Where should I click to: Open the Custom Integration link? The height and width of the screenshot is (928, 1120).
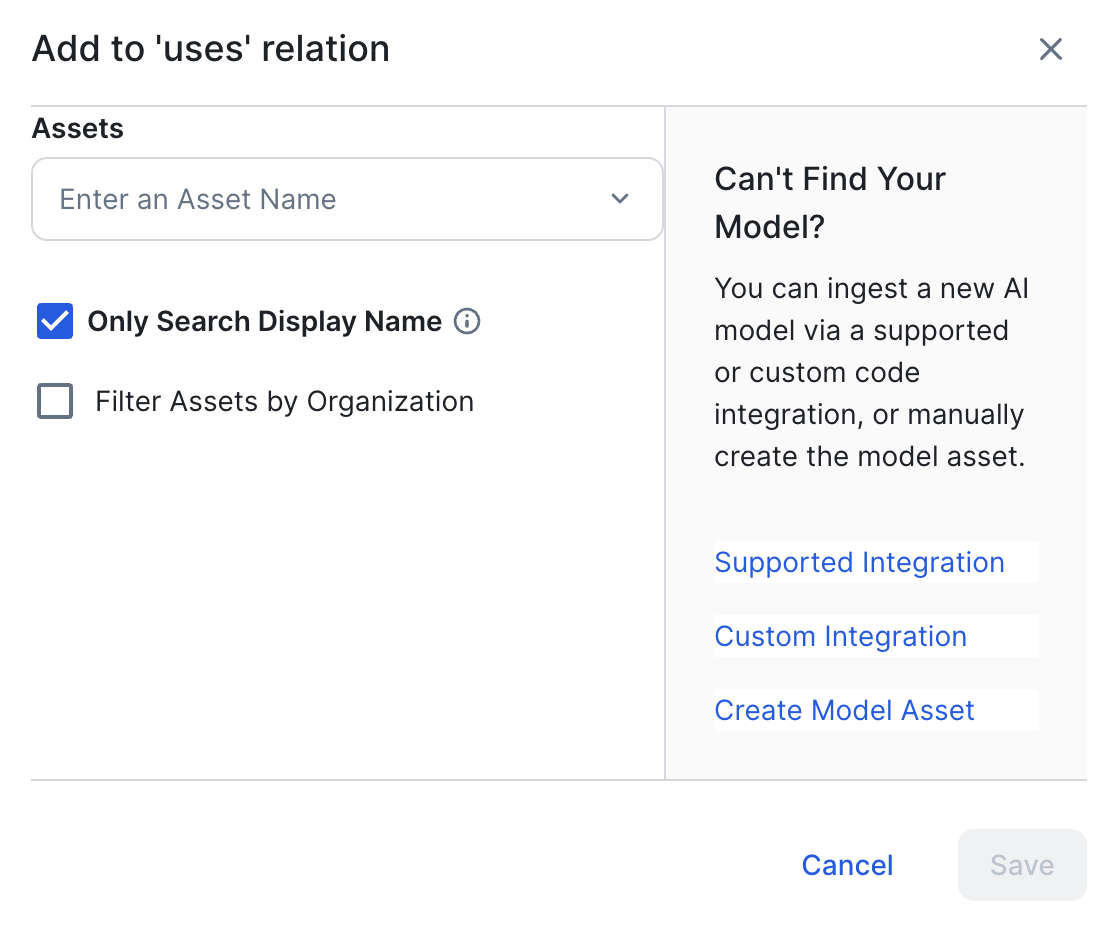[840, 636]
